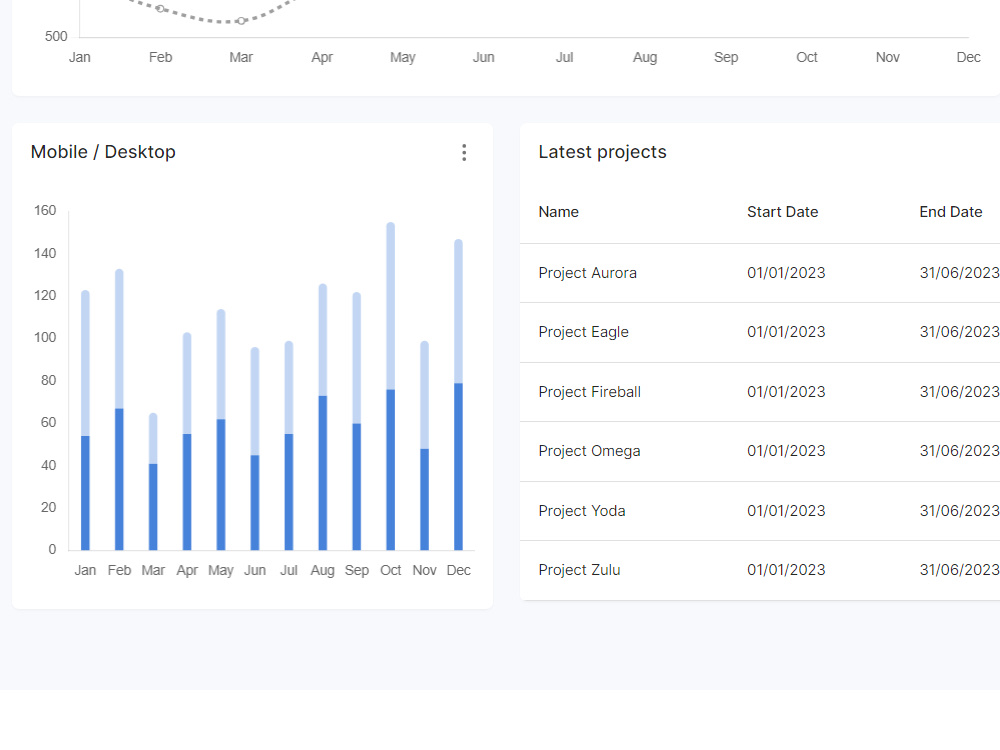The image size is (1000, 750).
Task: Click the Mobile / Desktop card title
Action: pyautogui.click(x=103, y=152)
